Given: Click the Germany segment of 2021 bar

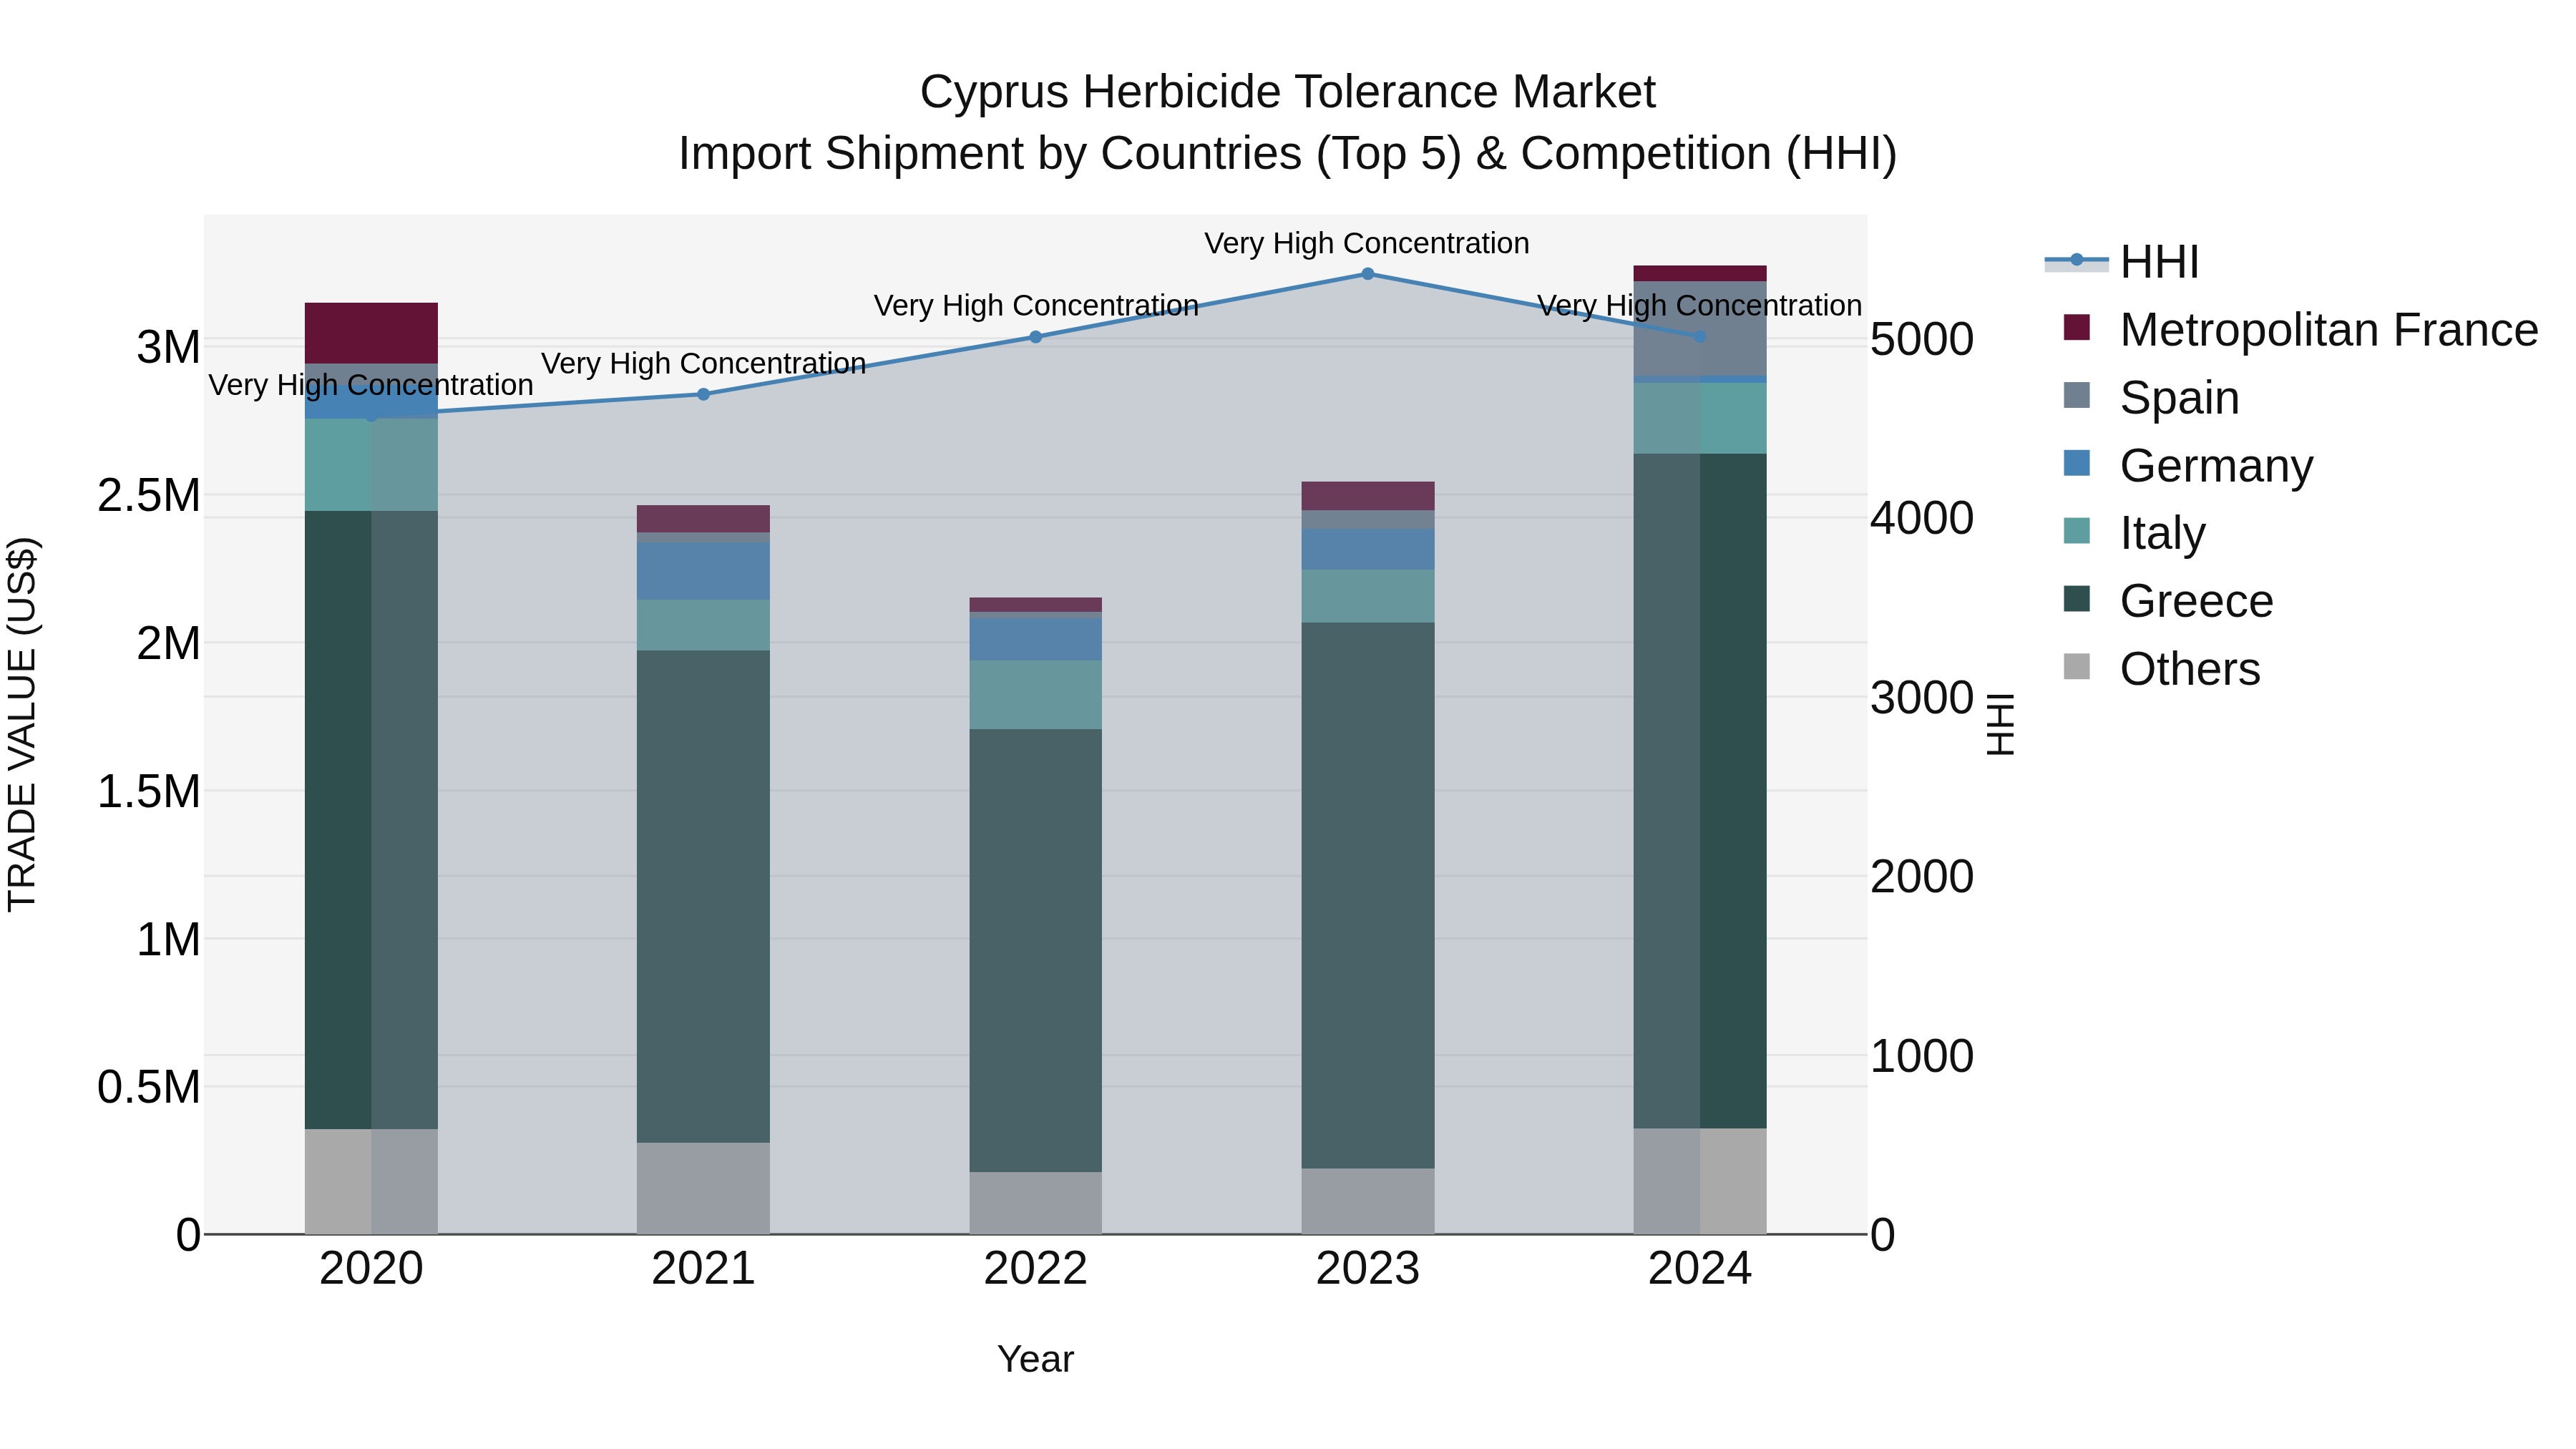Looking at the screenshot, I should pyautogui.click(x=703, y=571).
